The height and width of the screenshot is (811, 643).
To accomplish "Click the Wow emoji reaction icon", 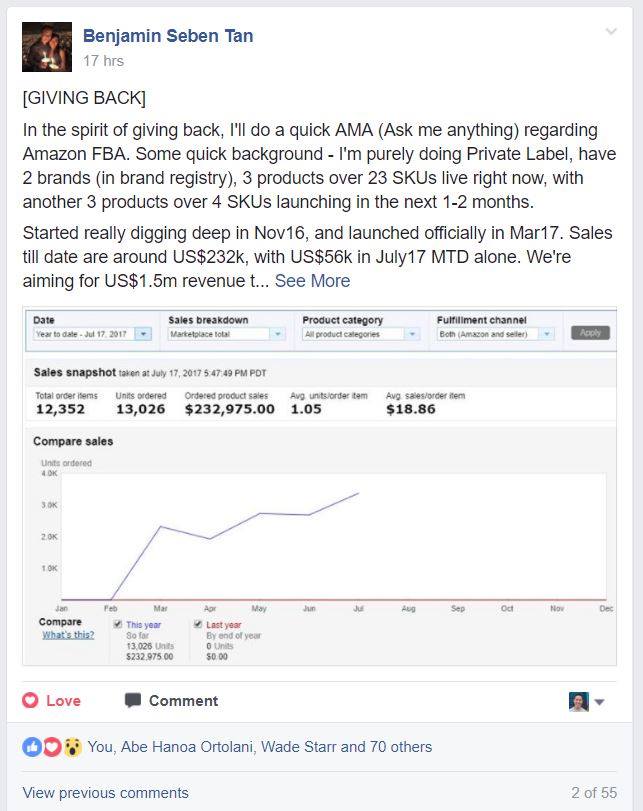I will click(72, 747).
